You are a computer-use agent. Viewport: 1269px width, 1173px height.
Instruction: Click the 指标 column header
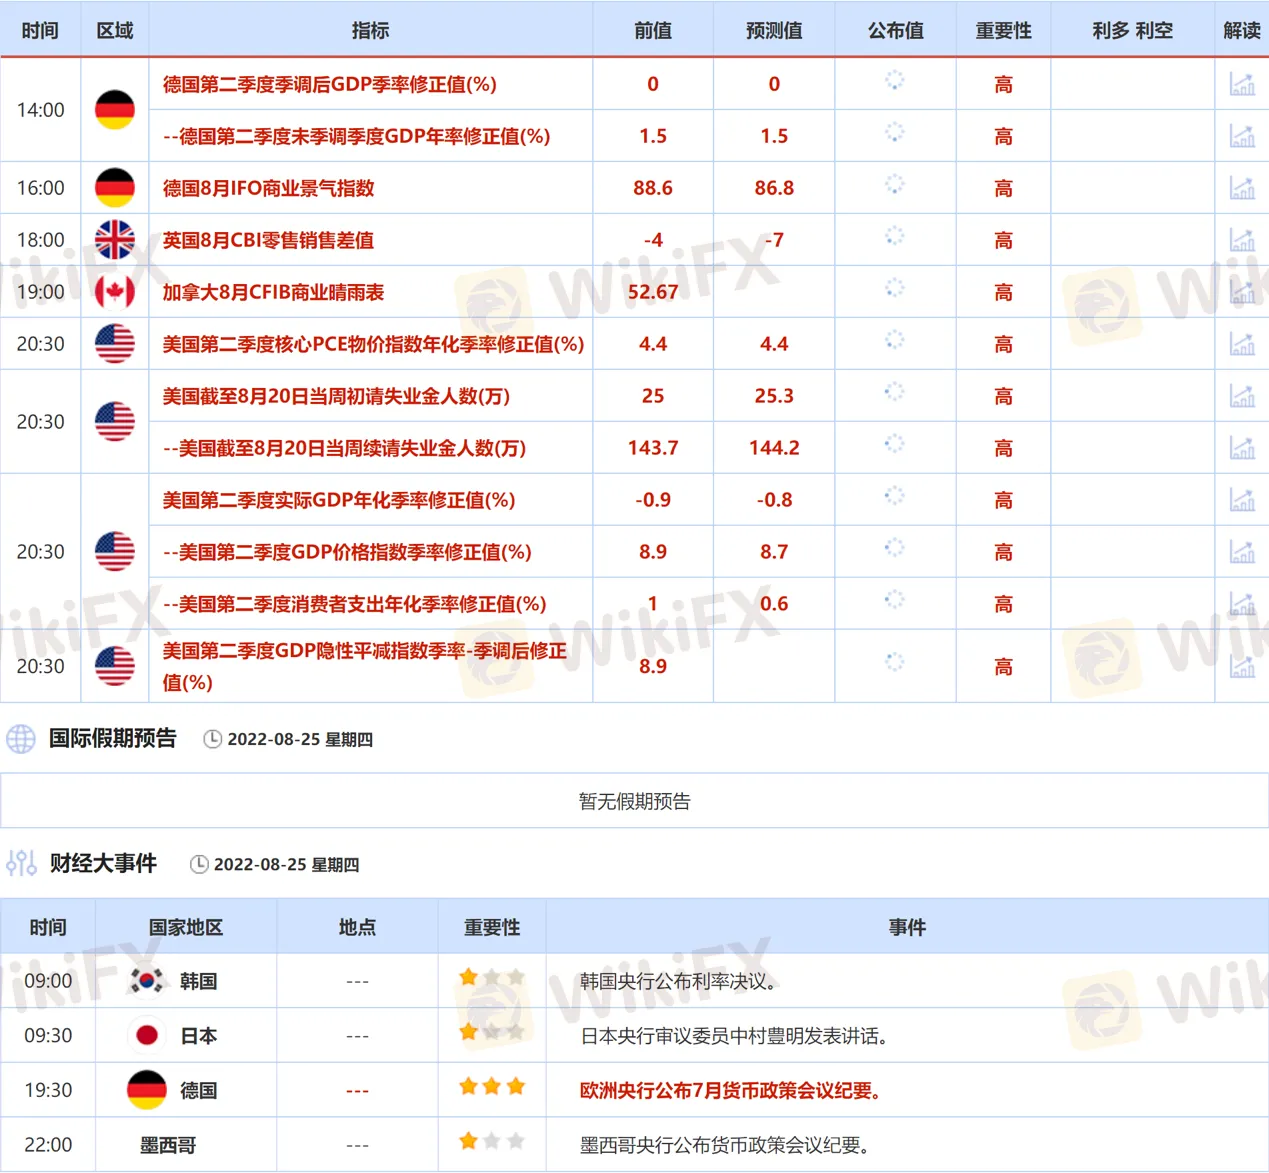tap(370, 30)
